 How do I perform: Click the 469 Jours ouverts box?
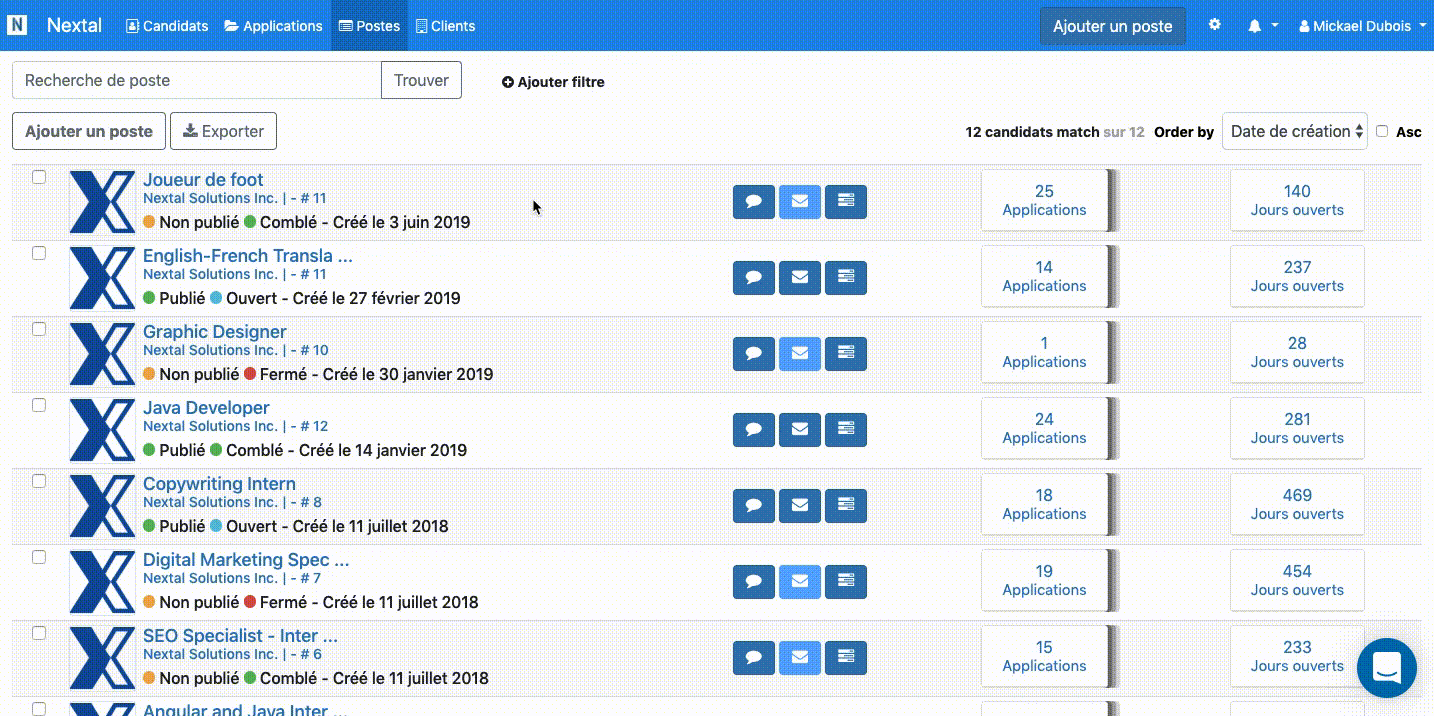(1297, 504)
